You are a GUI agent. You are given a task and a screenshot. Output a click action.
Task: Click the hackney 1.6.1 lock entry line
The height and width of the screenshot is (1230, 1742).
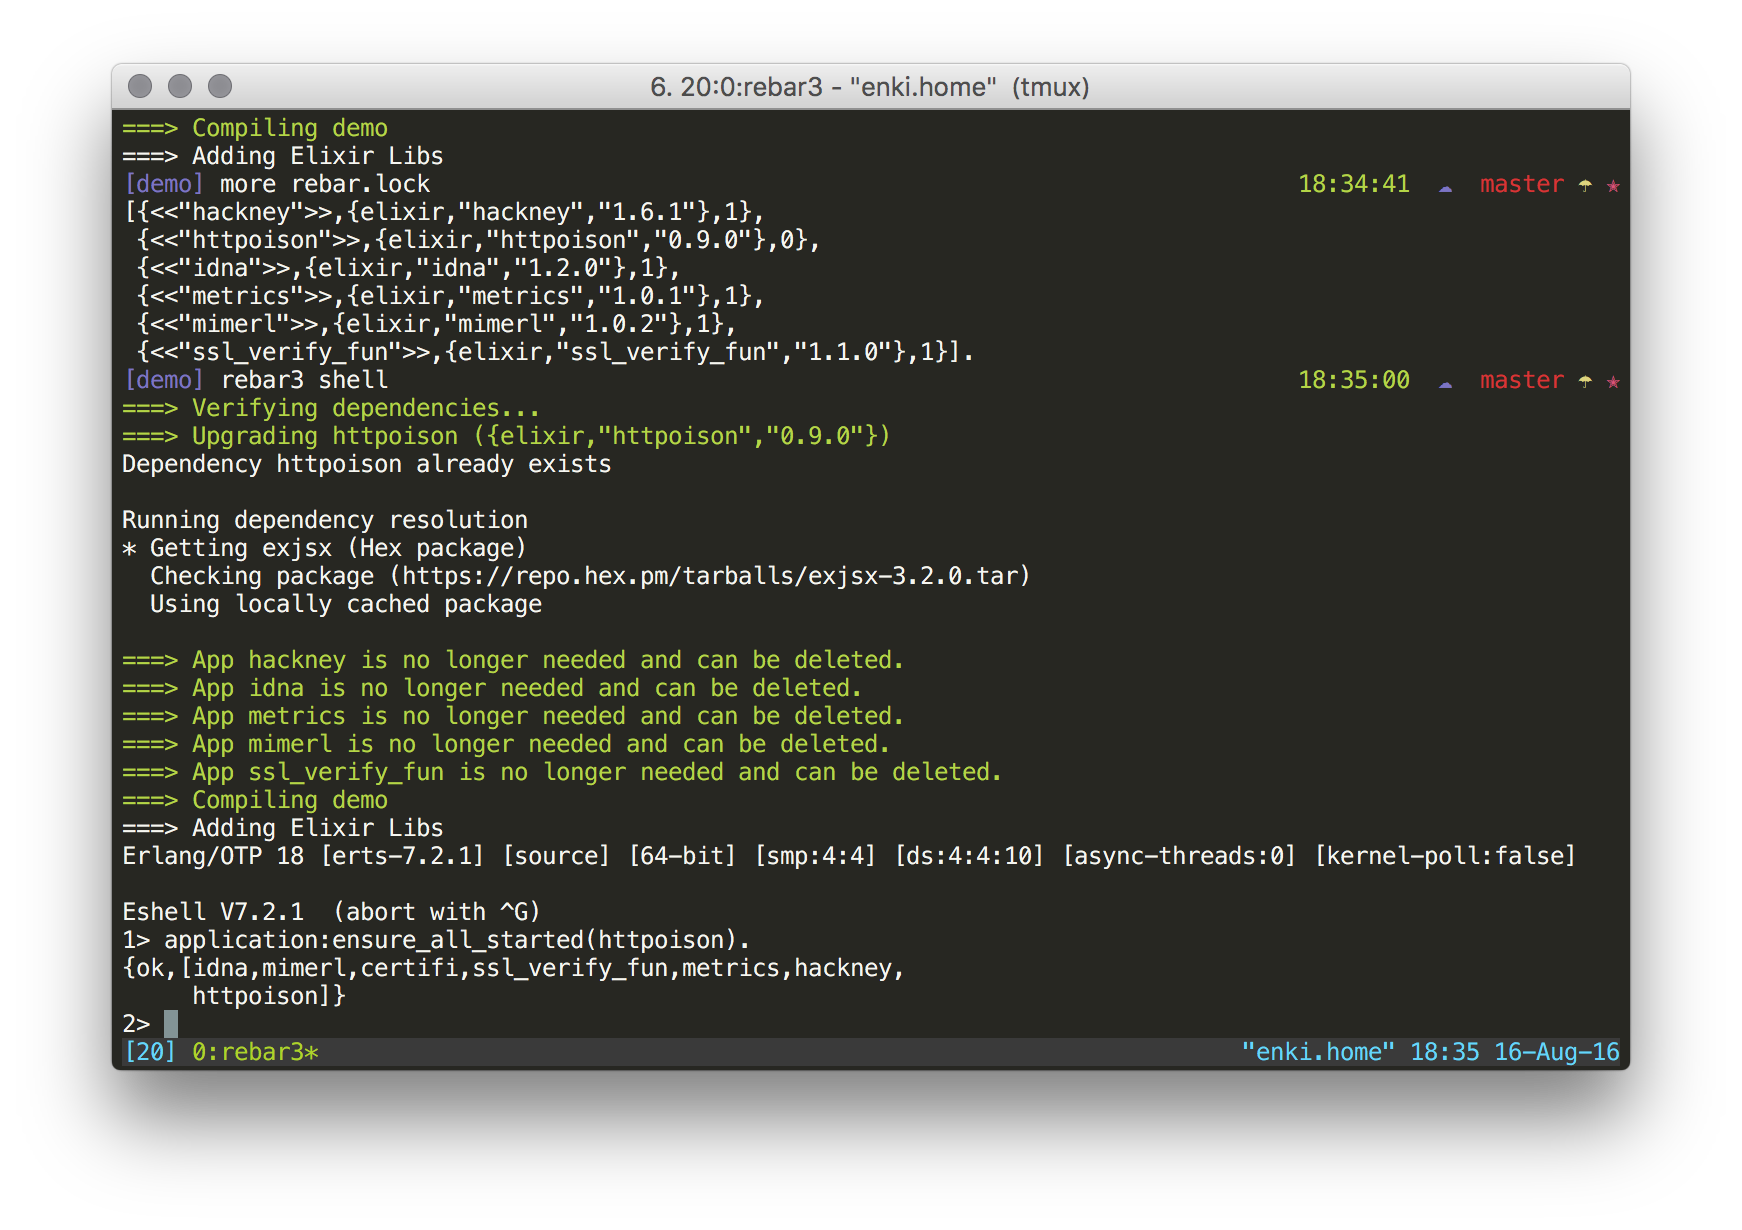pos(444,212)
